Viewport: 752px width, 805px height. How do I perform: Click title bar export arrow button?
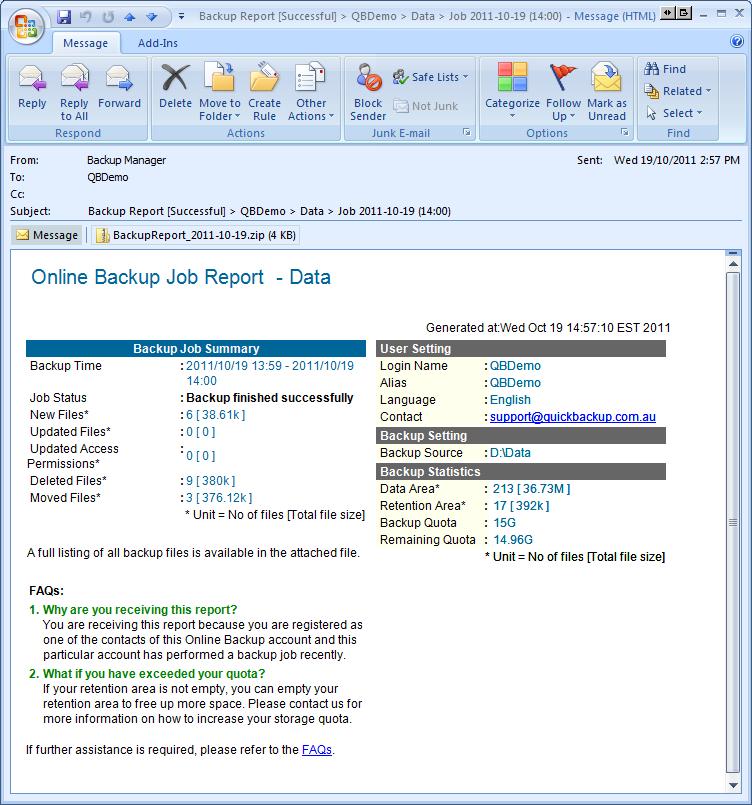684,13
